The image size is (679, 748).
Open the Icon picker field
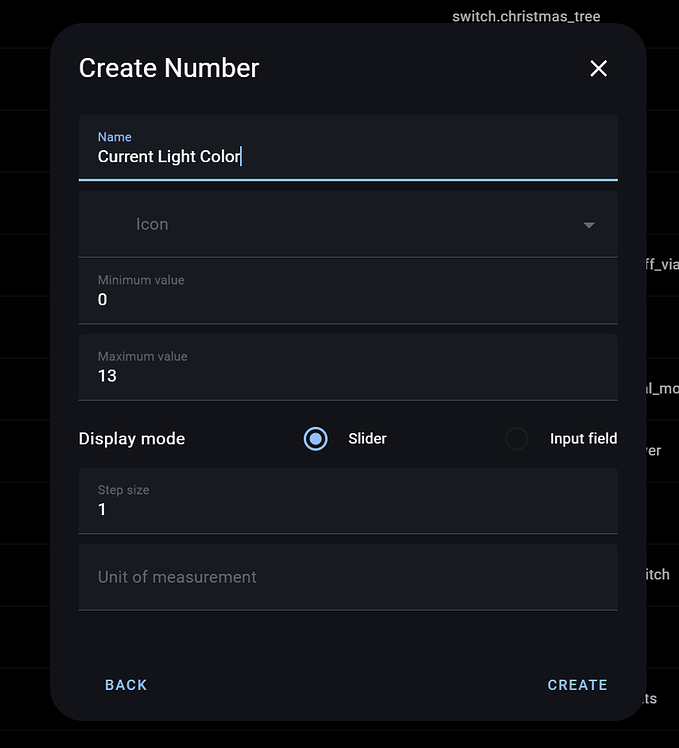(x=348, y=225)
